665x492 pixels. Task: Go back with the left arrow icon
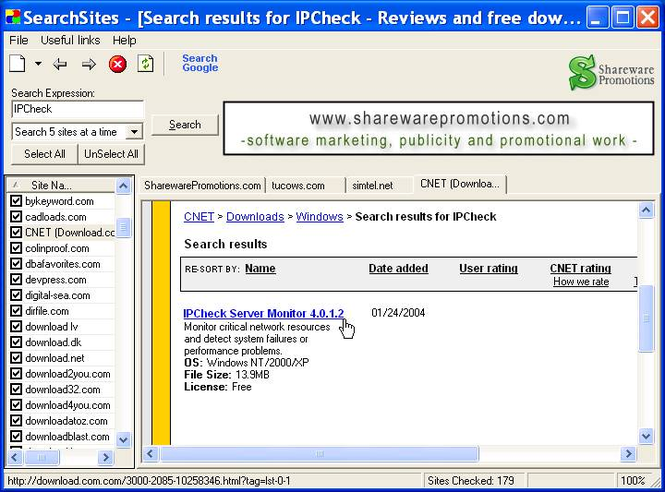(x=60, y=64)
